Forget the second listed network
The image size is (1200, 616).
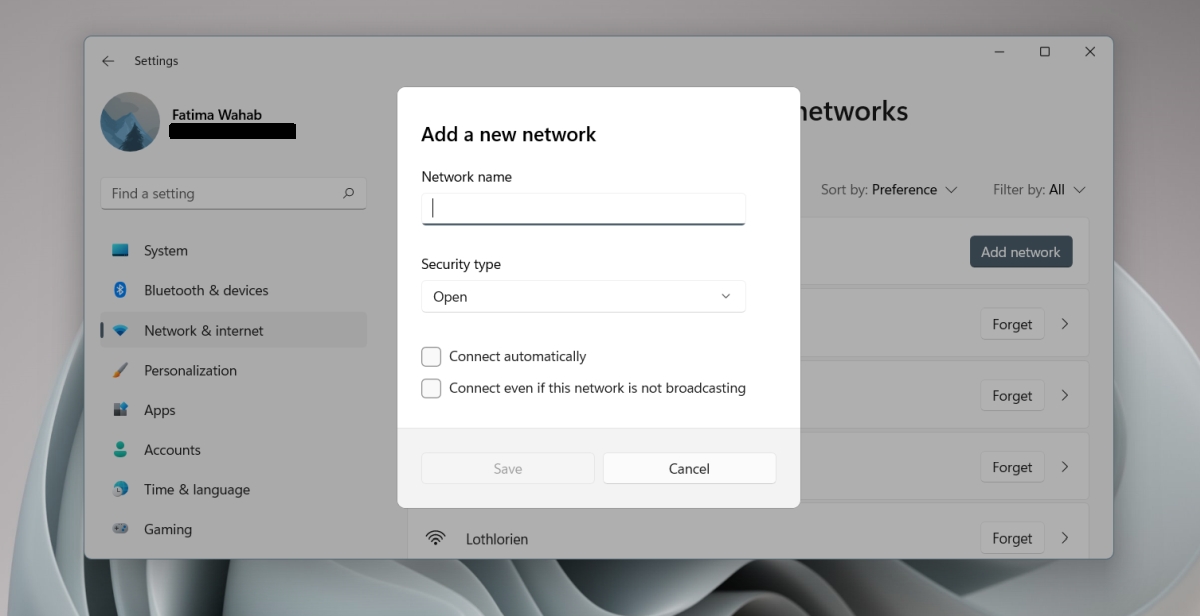pyautogui.click(x=1012, y=395)
